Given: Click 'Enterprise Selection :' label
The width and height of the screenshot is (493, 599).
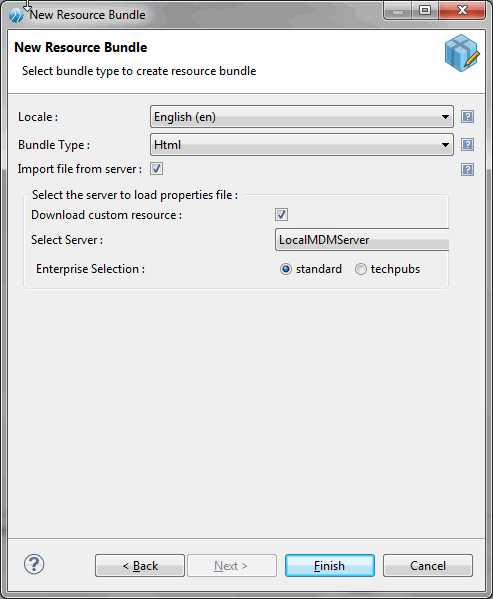Looking at the screenshot, I should tap(91, 269).
